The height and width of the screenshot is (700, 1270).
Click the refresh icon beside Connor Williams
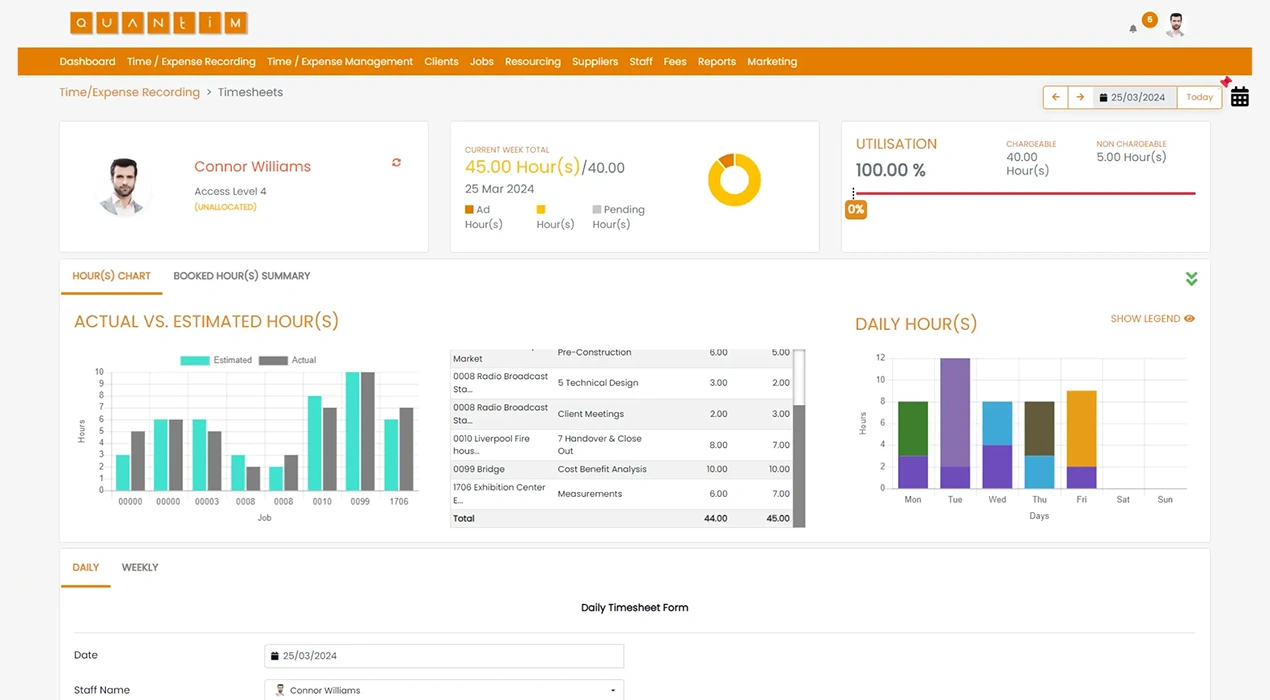point(396,163)
